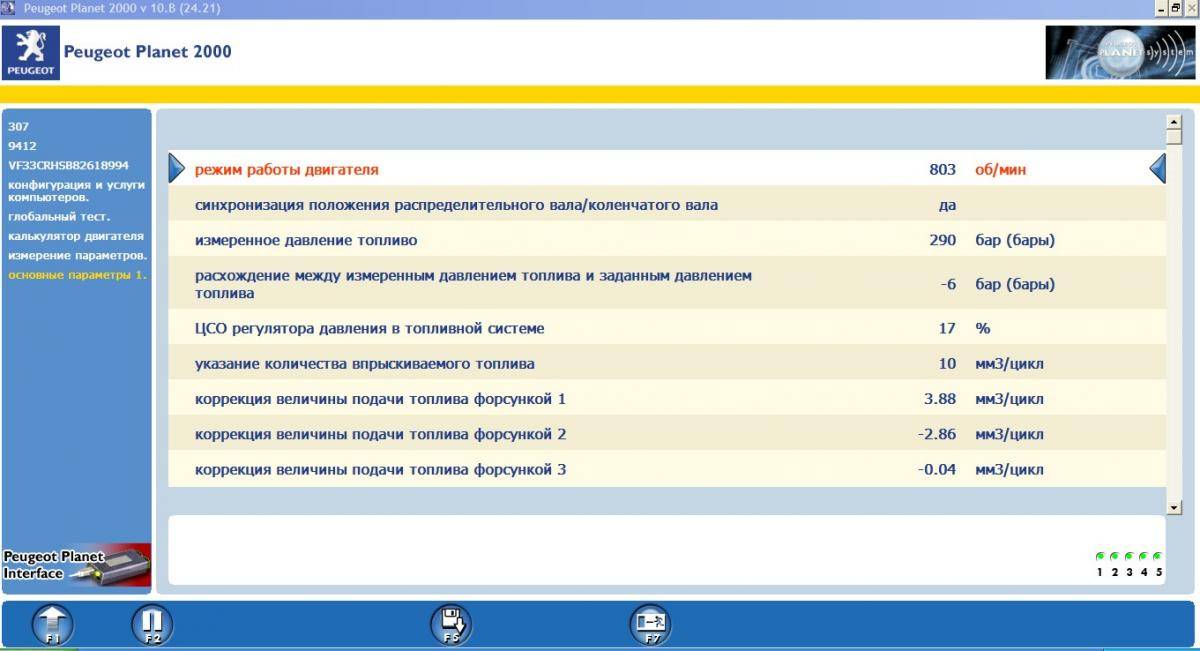
Task: Click the Planet System logo banner
Action: [x=1119, y=52]
